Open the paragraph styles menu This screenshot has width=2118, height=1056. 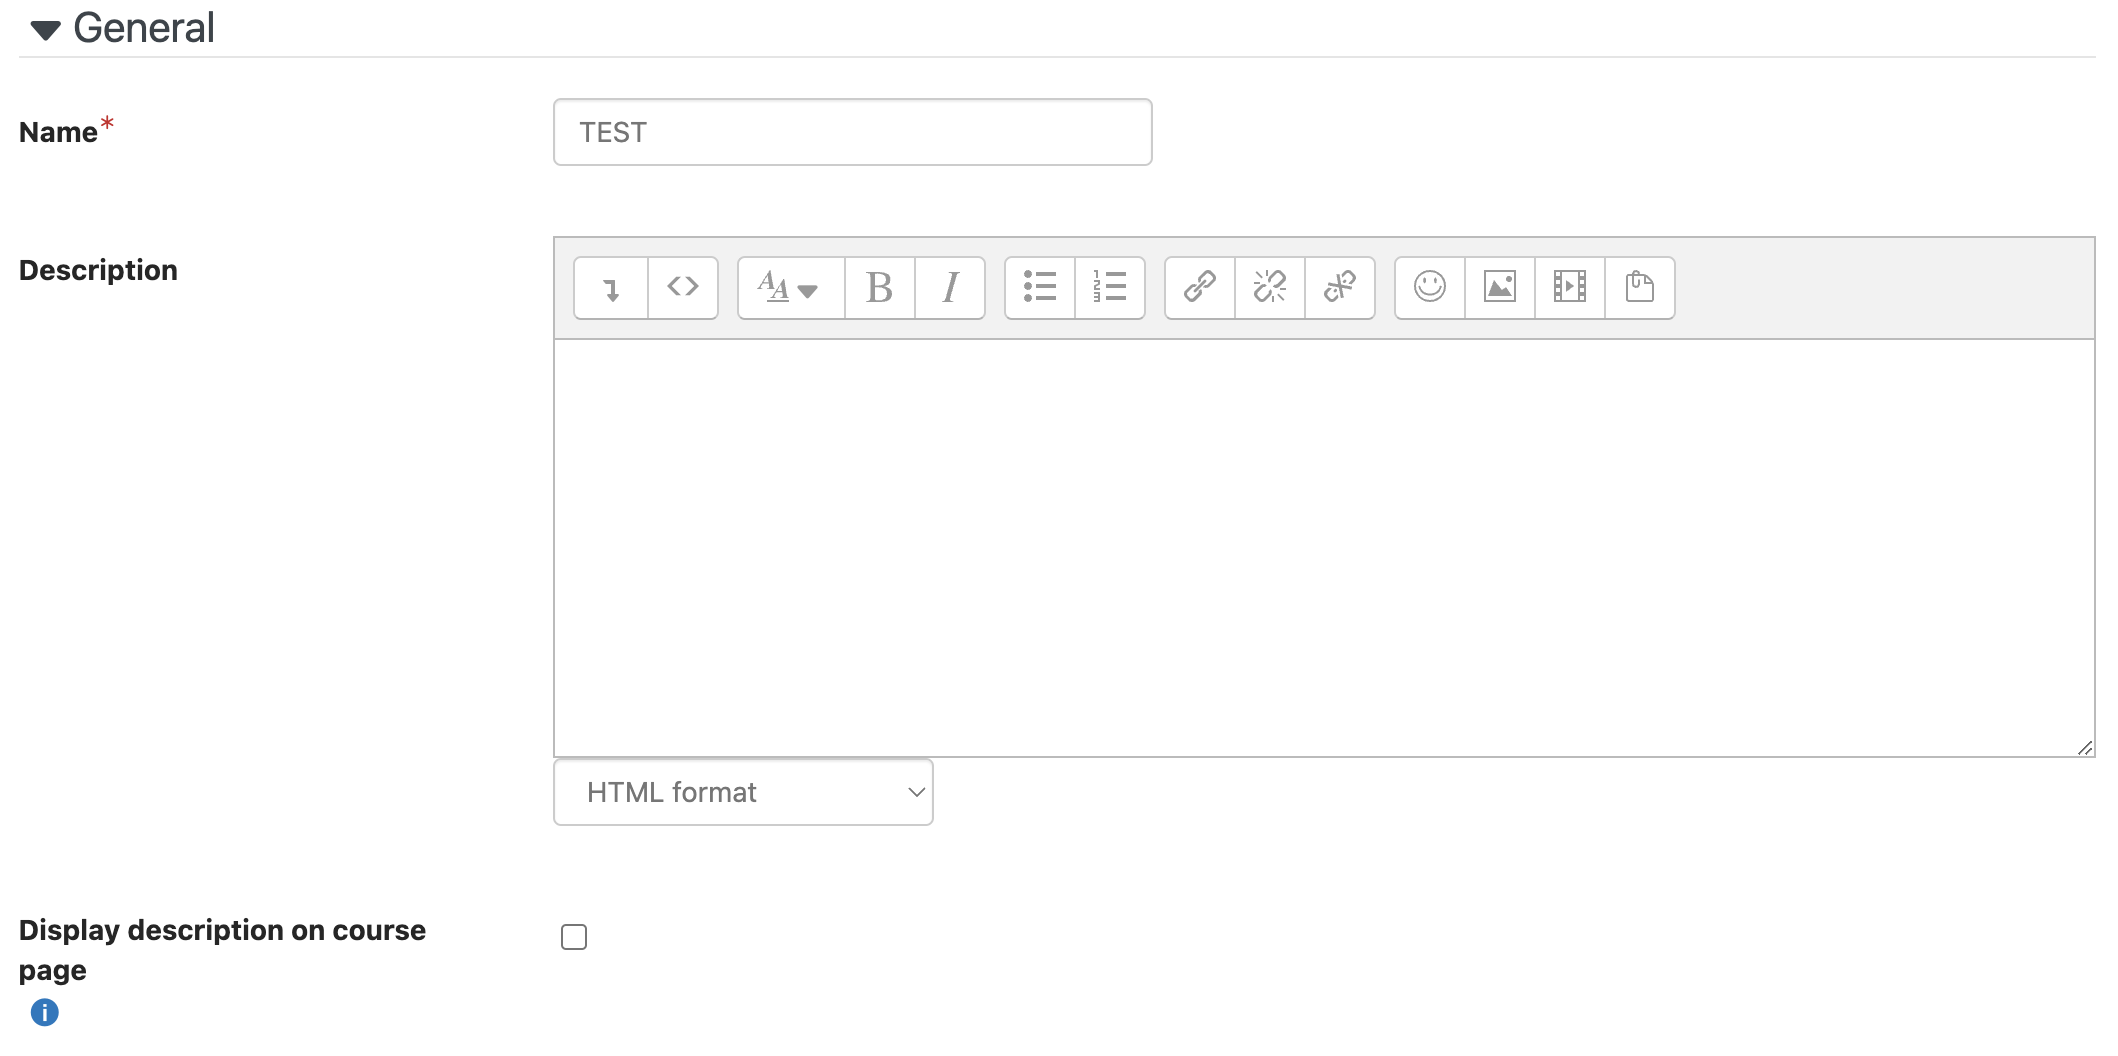(x=791, y=288)
